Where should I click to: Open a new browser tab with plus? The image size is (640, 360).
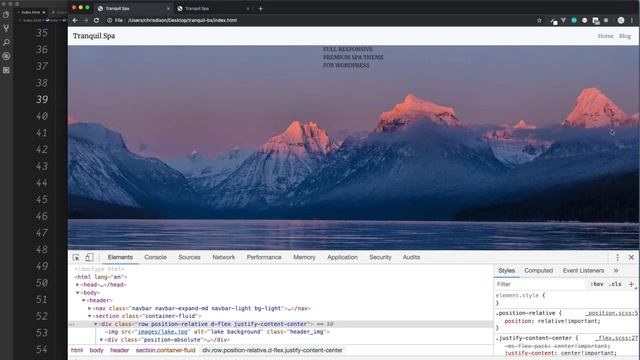tap(260, 8)
